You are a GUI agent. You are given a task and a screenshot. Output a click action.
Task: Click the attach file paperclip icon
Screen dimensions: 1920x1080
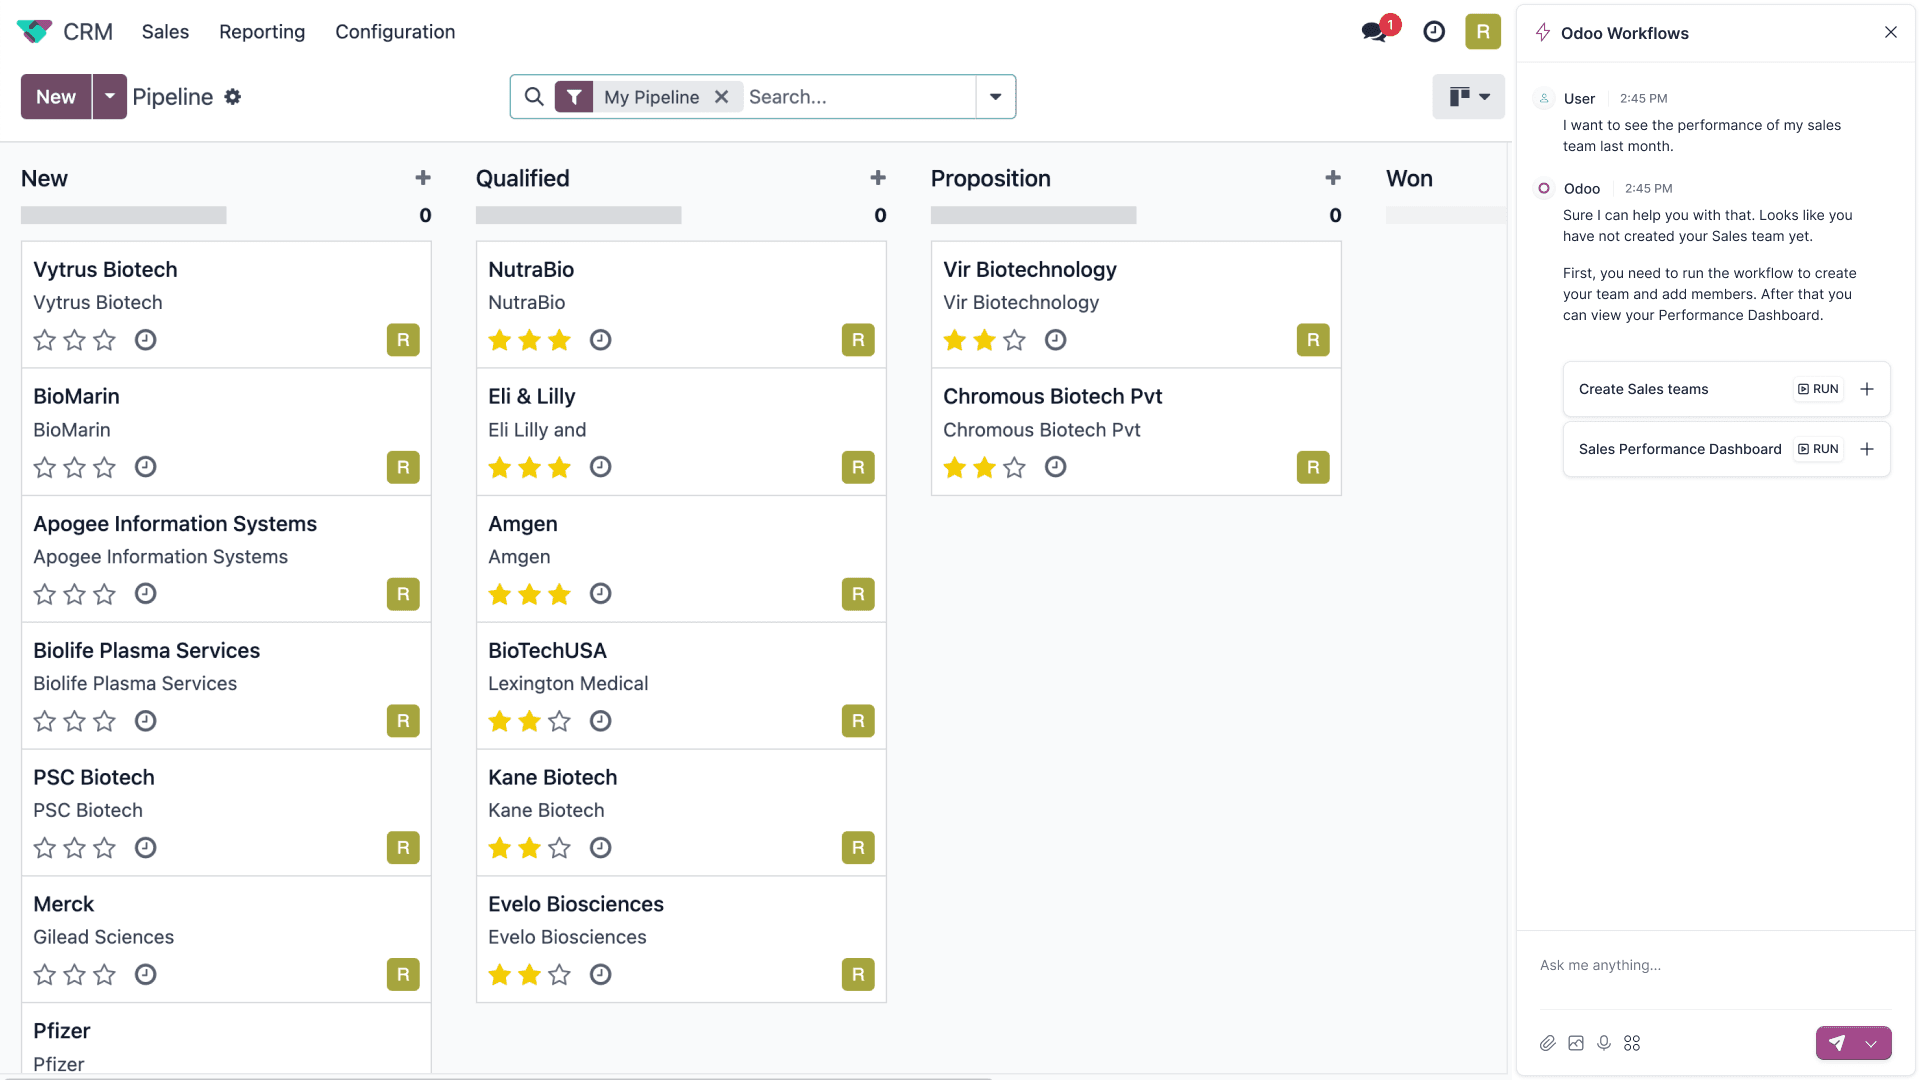pos(1548,1043)
